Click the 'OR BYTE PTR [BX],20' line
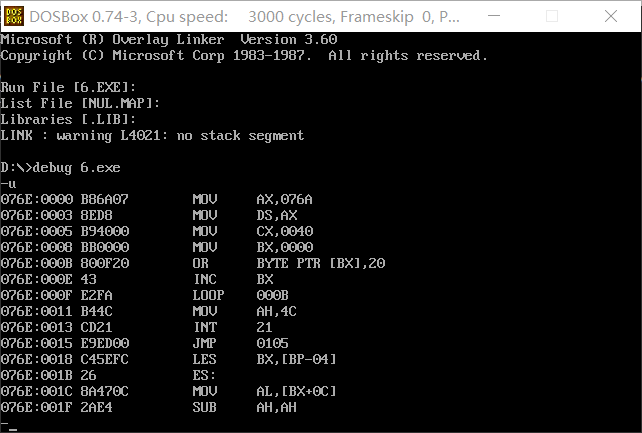The image size is (642, 433). coord(193,263)
